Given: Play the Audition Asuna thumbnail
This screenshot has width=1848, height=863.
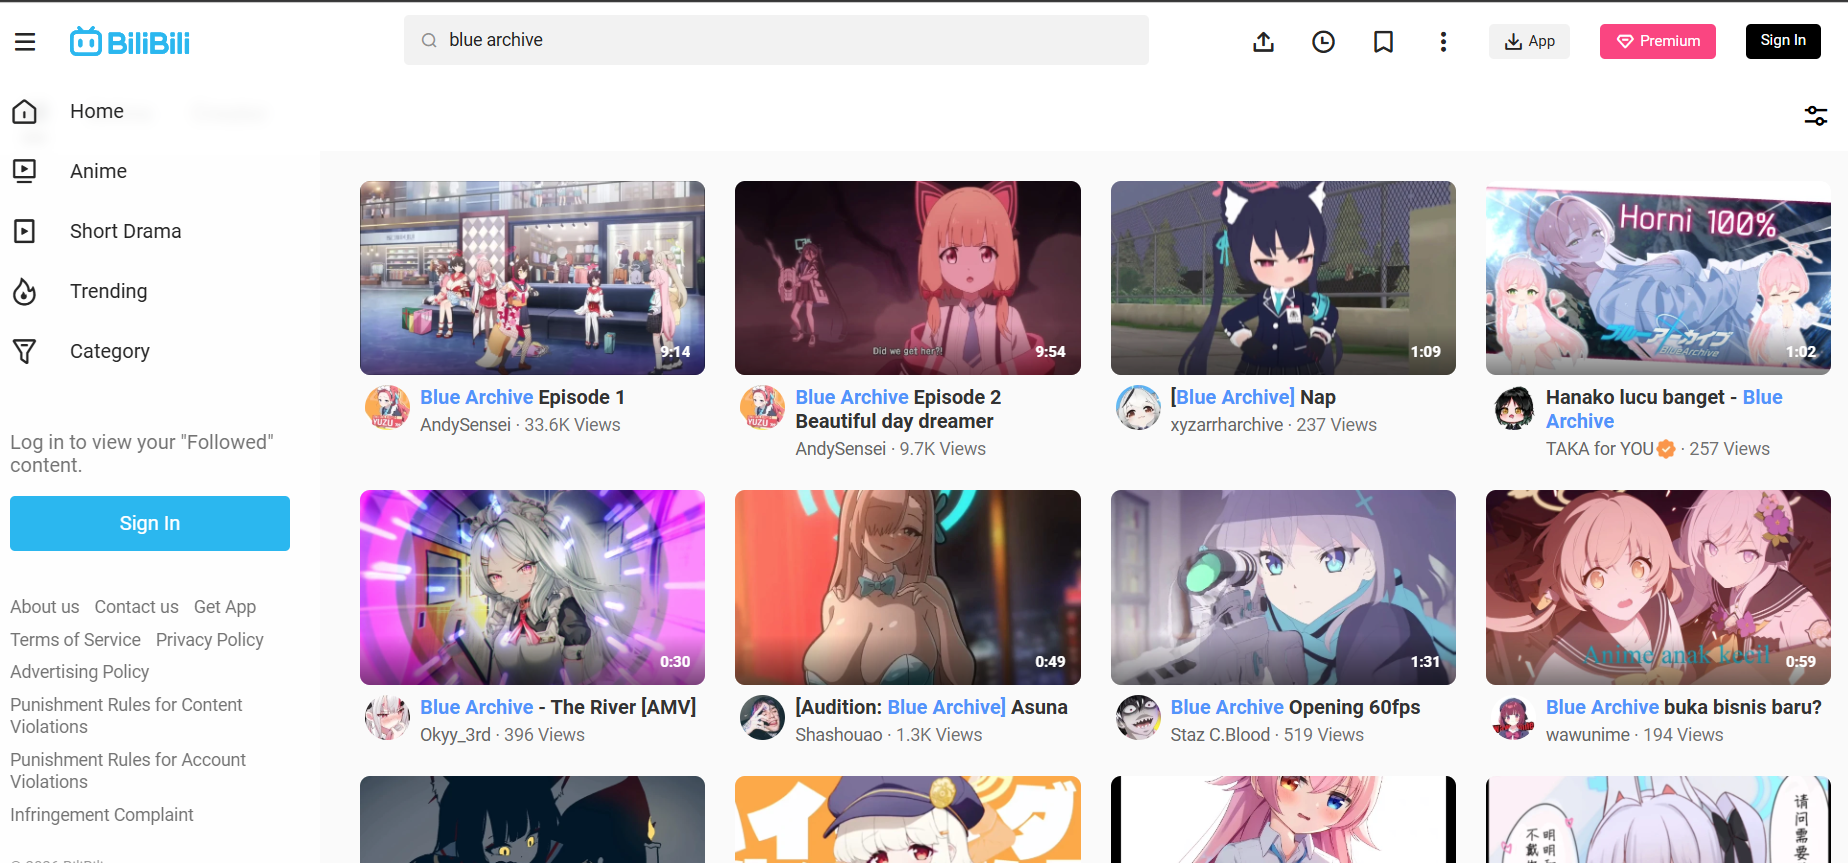Looking at the screenshot, I should [908, 587].
